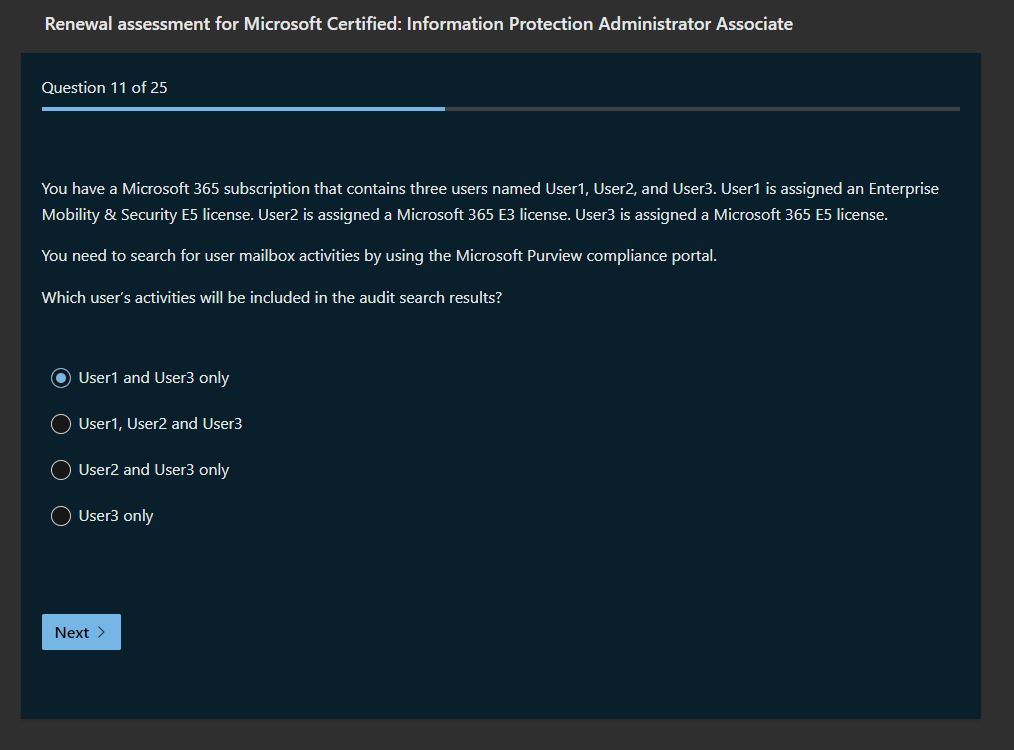Screen dimensions: 1014x750
Task: Click the "User2 and User3 only" answer label text
Action: (154, 470)
